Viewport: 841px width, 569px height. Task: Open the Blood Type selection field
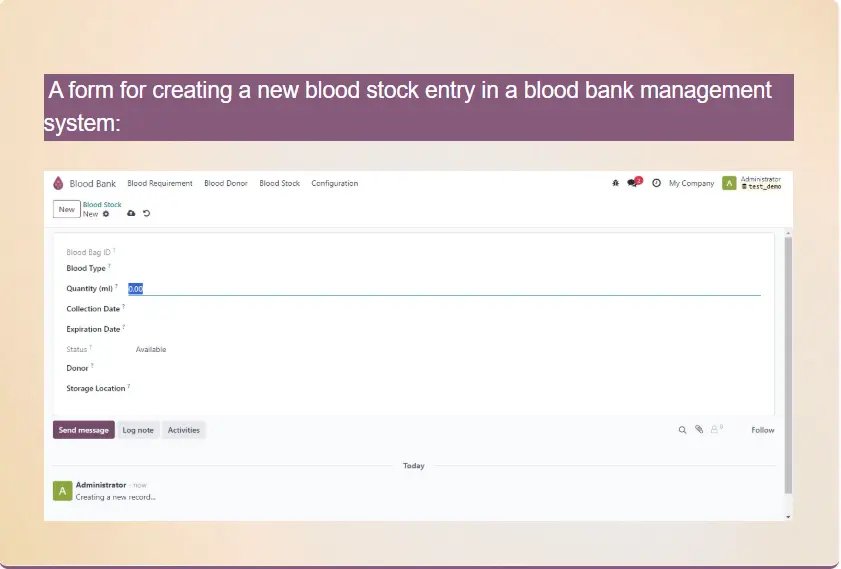(x=440, y=268)
